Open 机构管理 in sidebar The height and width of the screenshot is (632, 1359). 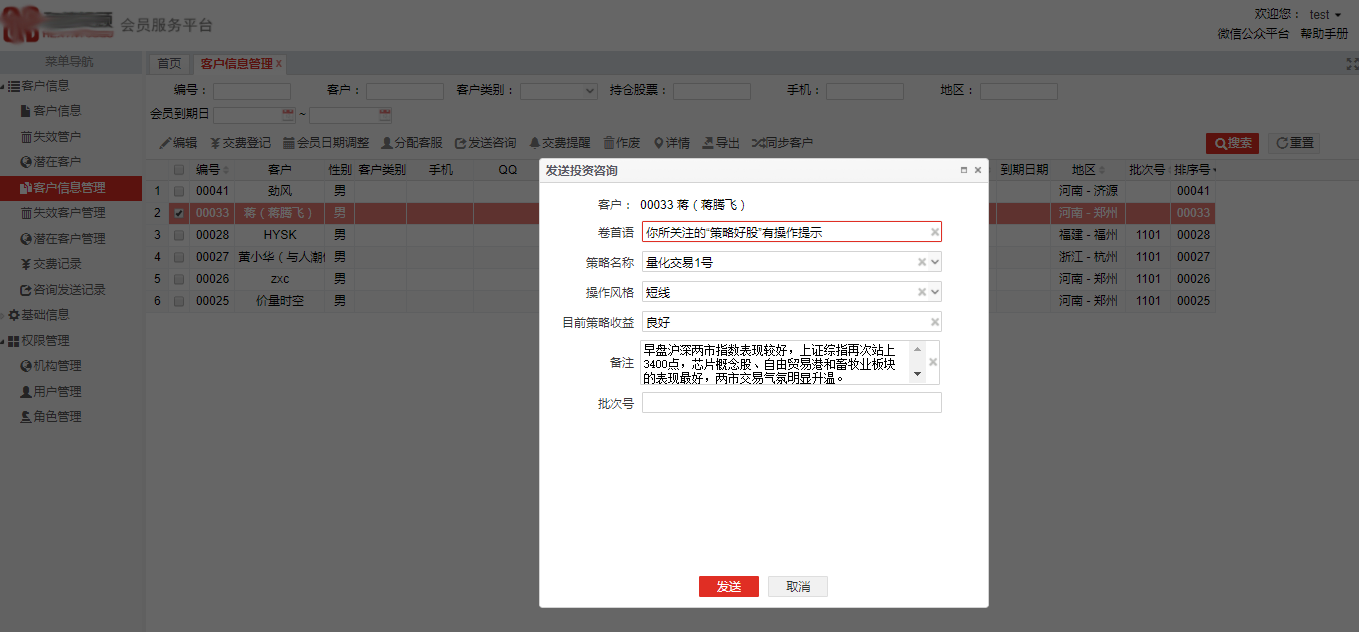[x=51, y=366]
